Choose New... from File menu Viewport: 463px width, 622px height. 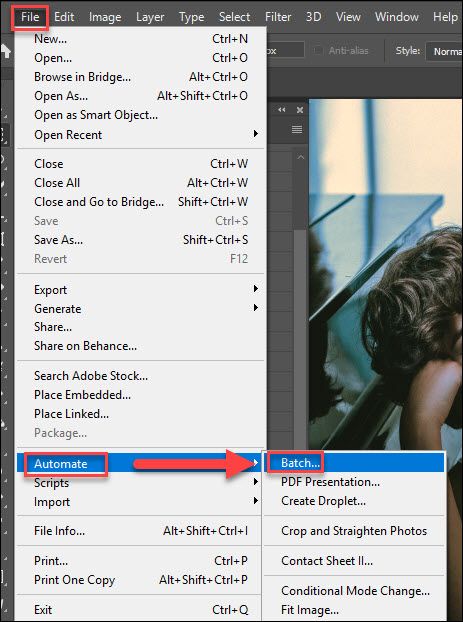click(140, 39)
